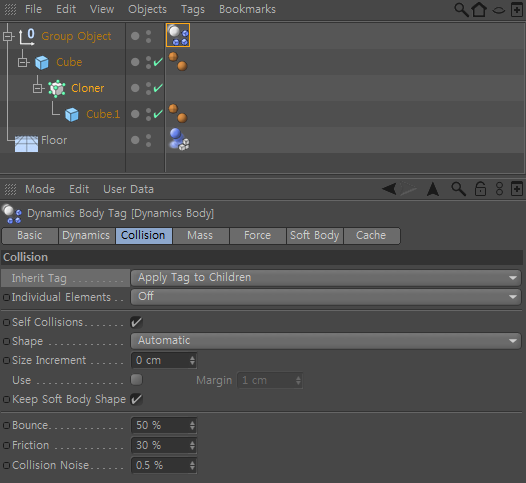Enable the Use checkbox
Viewport: 526px width, 483px height.
pyautogui.click(x=137, y=380)
